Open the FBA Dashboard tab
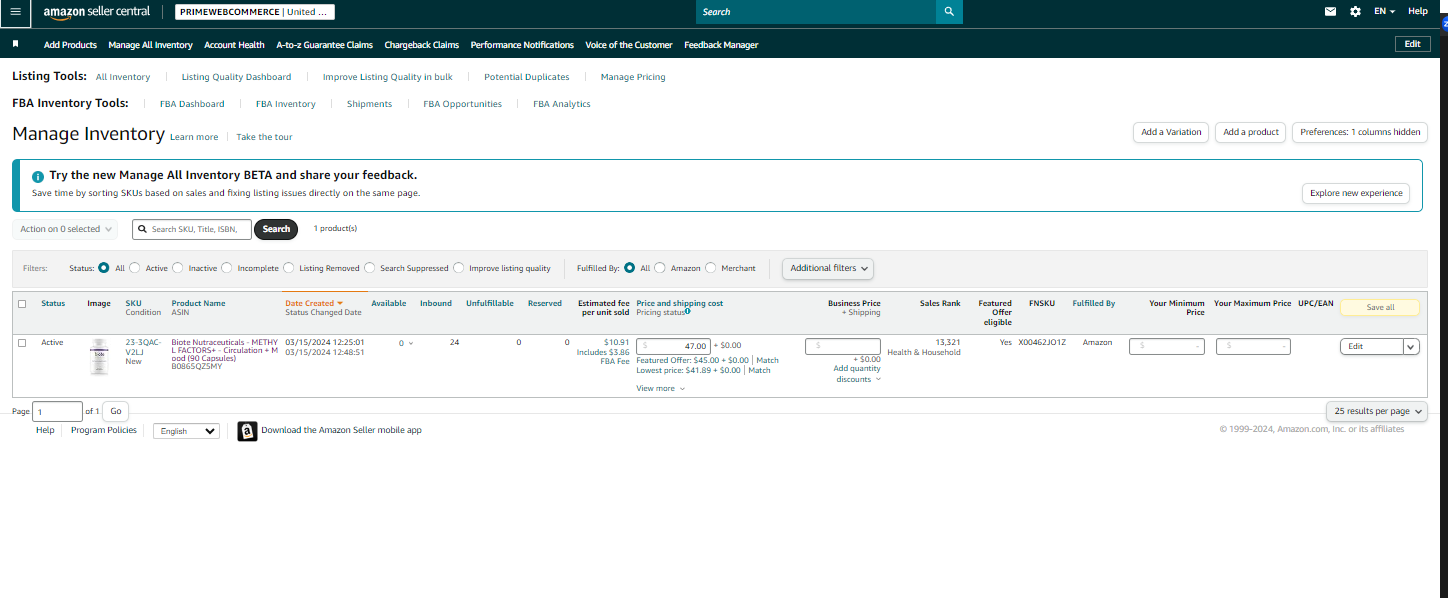 (x=192, y=104)
